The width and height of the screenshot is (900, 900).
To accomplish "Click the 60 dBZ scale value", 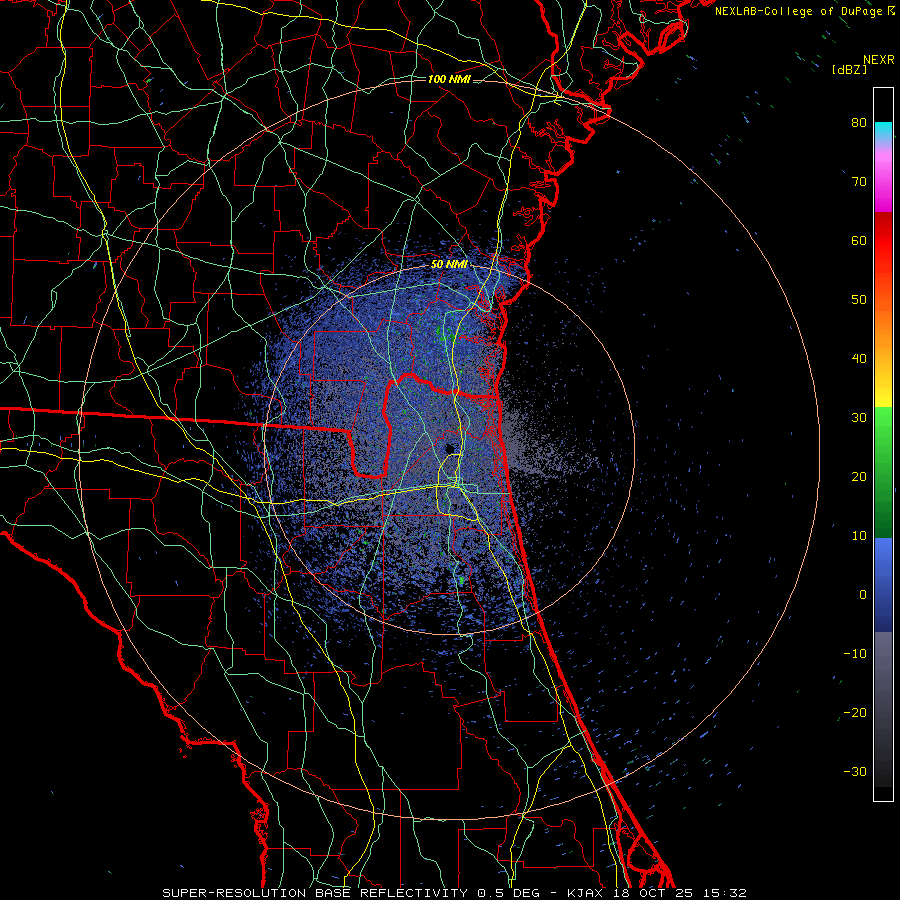I will click(859, 240).
